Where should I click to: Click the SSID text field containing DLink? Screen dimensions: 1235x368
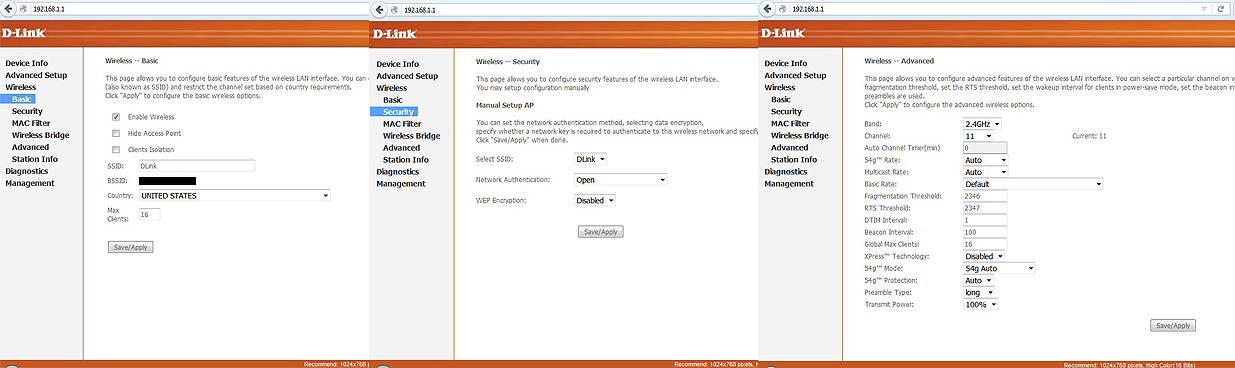click(197, 166)
